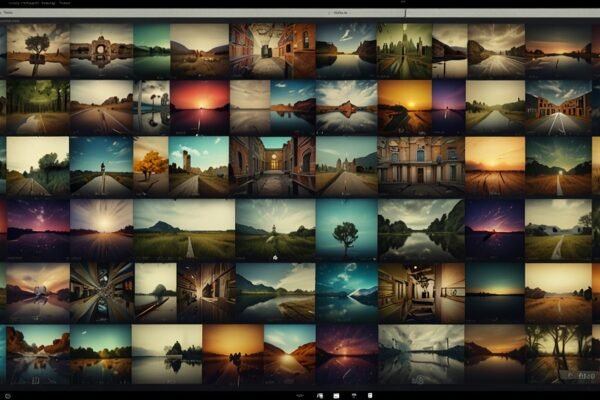Image resolution: width=600 pixels, height=400 pixels.
Task: Click the leftmost icon in the bottom-center toolbar
Action: [301, 395]
